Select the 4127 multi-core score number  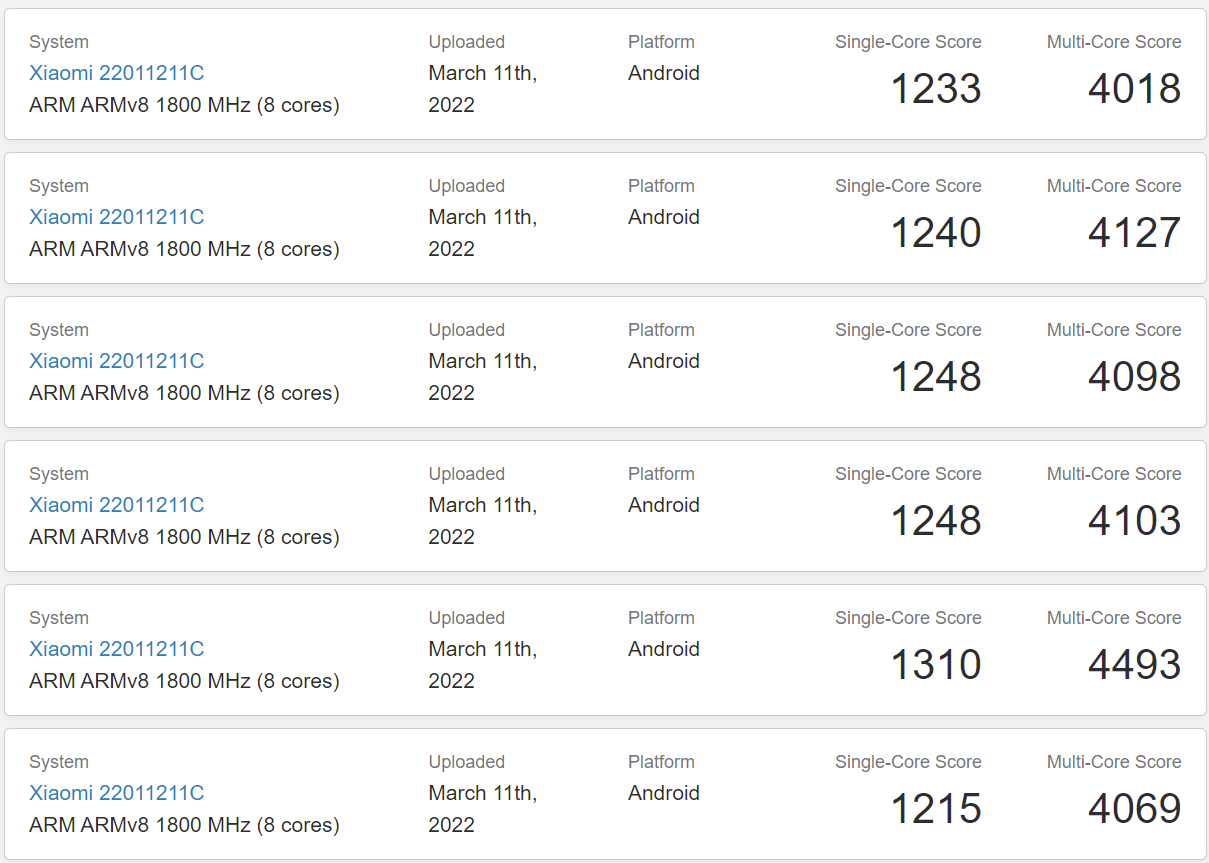click(1135, 233)
